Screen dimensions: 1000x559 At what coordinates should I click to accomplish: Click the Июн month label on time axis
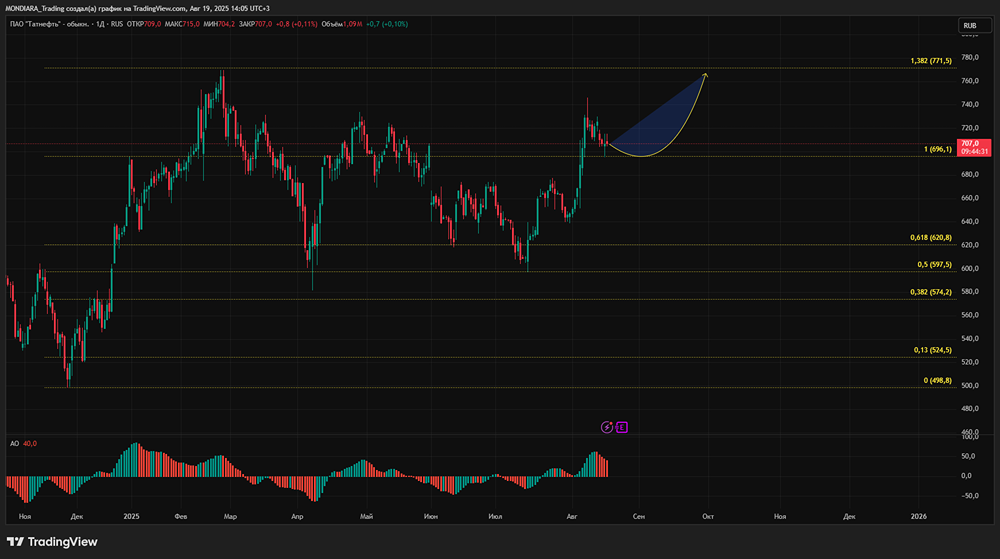[x=431, y=516]
